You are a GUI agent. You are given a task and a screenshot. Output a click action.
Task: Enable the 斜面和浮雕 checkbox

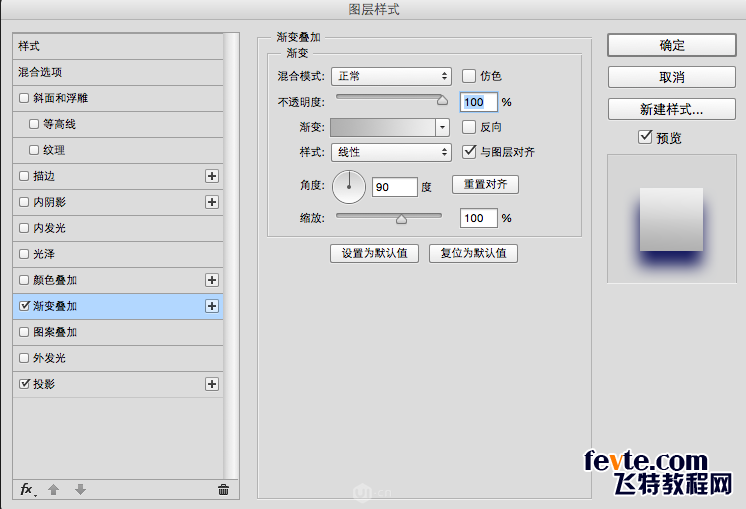[24, 98]
